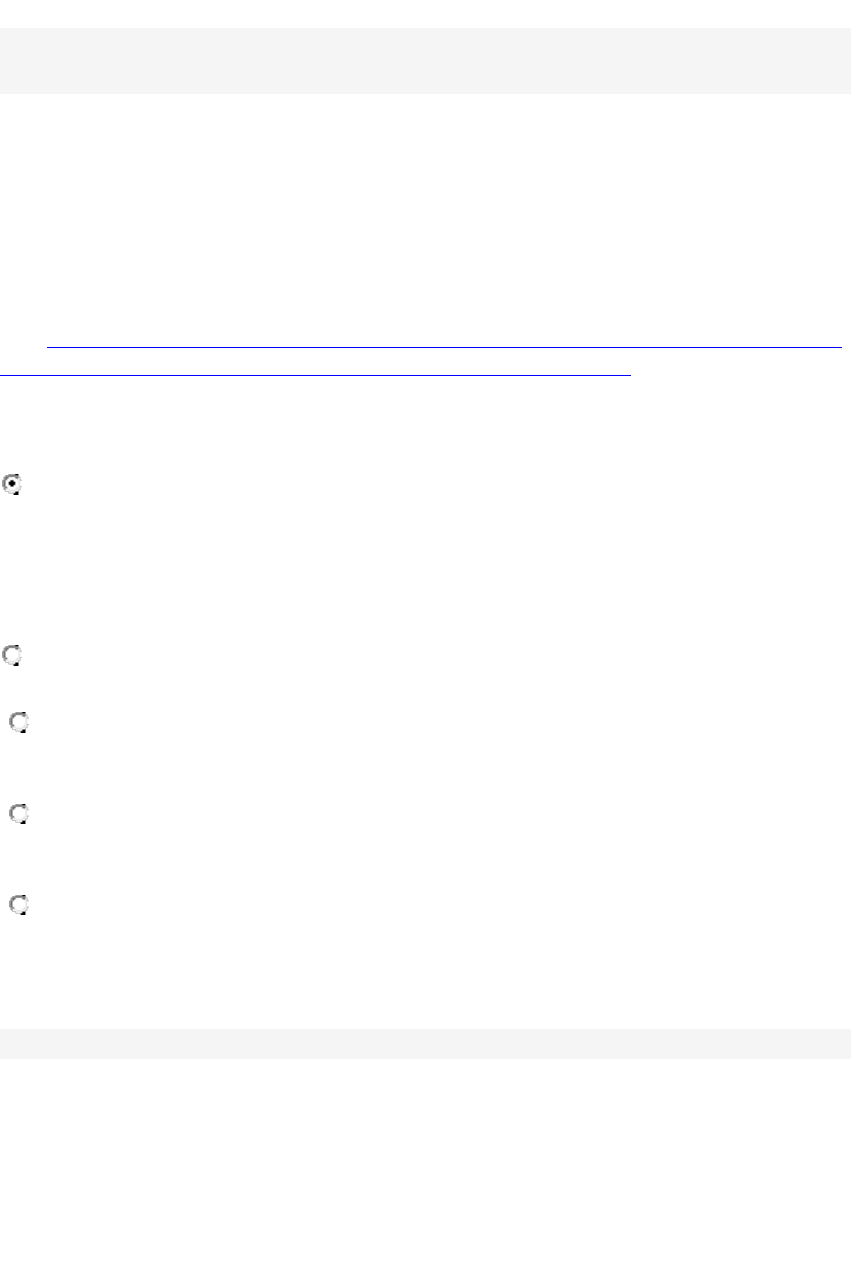Click the longer underlined blank line
The width and height of the screenshot is (851, 1270).
[443, 347]
